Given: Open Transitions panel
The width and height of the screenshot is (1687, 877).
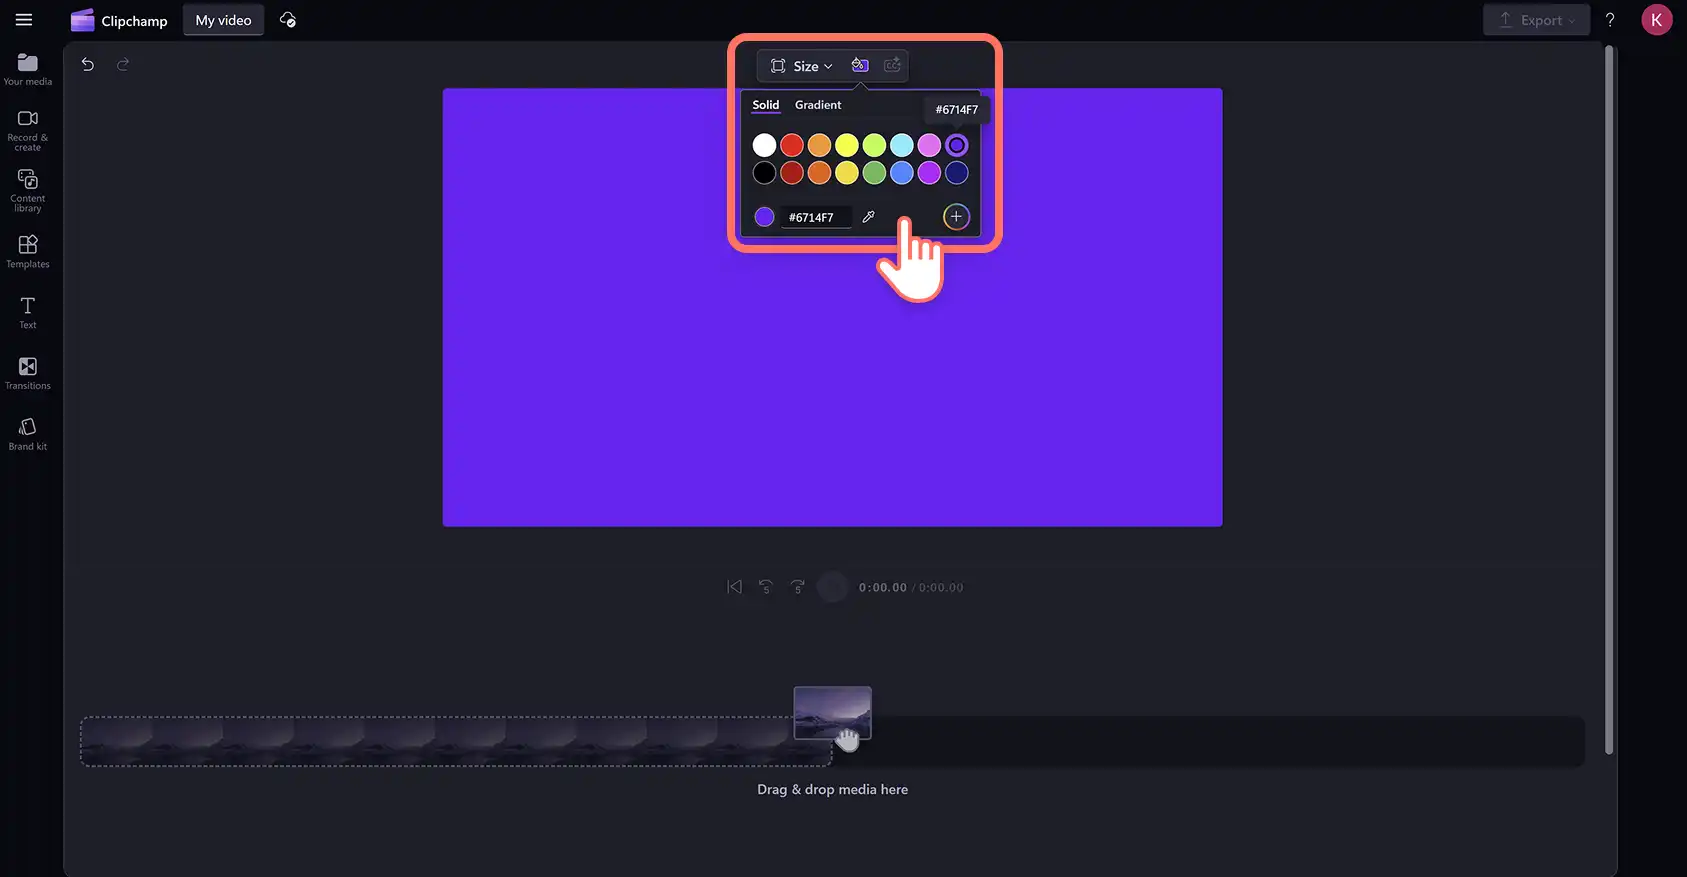Looking at the screenshot, I should 28,373.
